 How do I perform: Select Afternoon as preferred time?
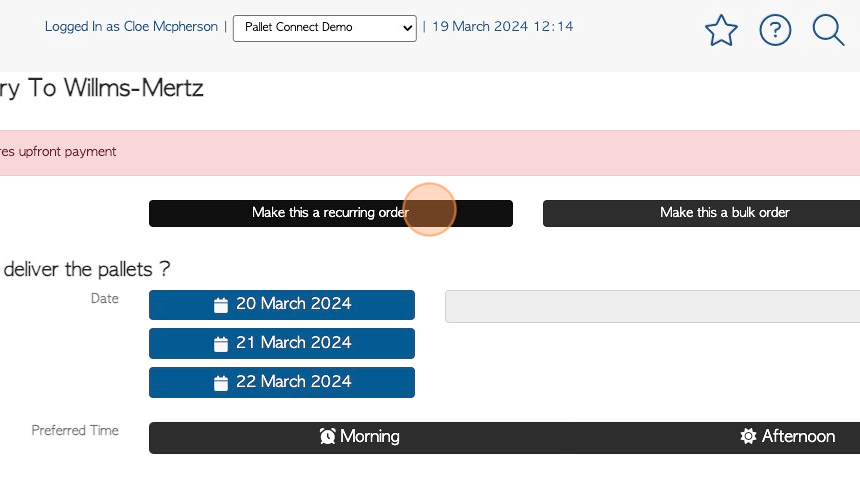788,437
